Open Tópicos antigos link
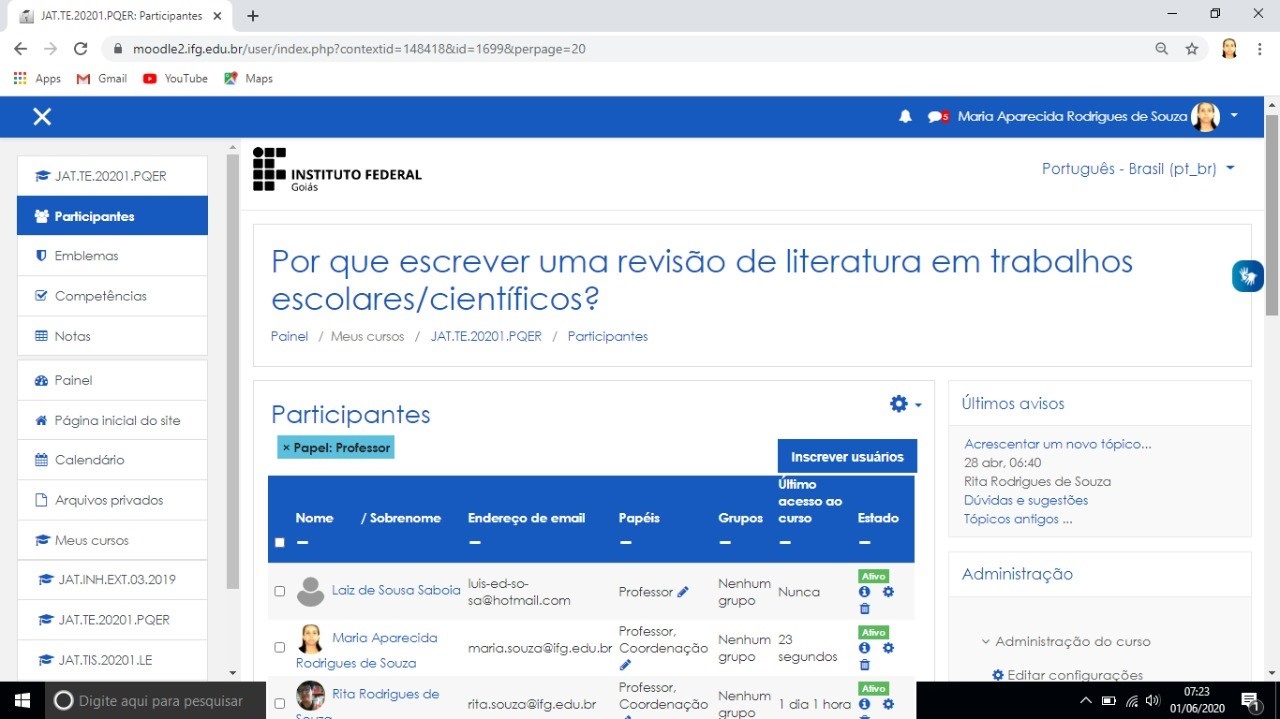The width and height of the screenshot is (1280, 719). [x=1018, y=519]
